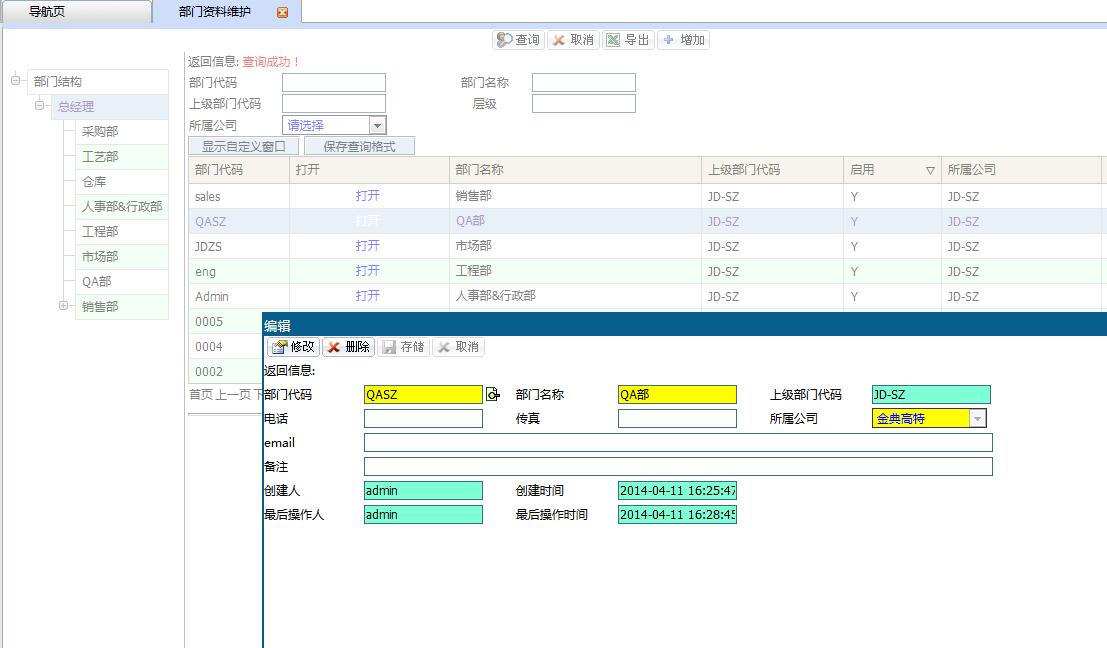Select the 部门资料维护 tab
Viewport: 1107px width, 648px height.
215,12
